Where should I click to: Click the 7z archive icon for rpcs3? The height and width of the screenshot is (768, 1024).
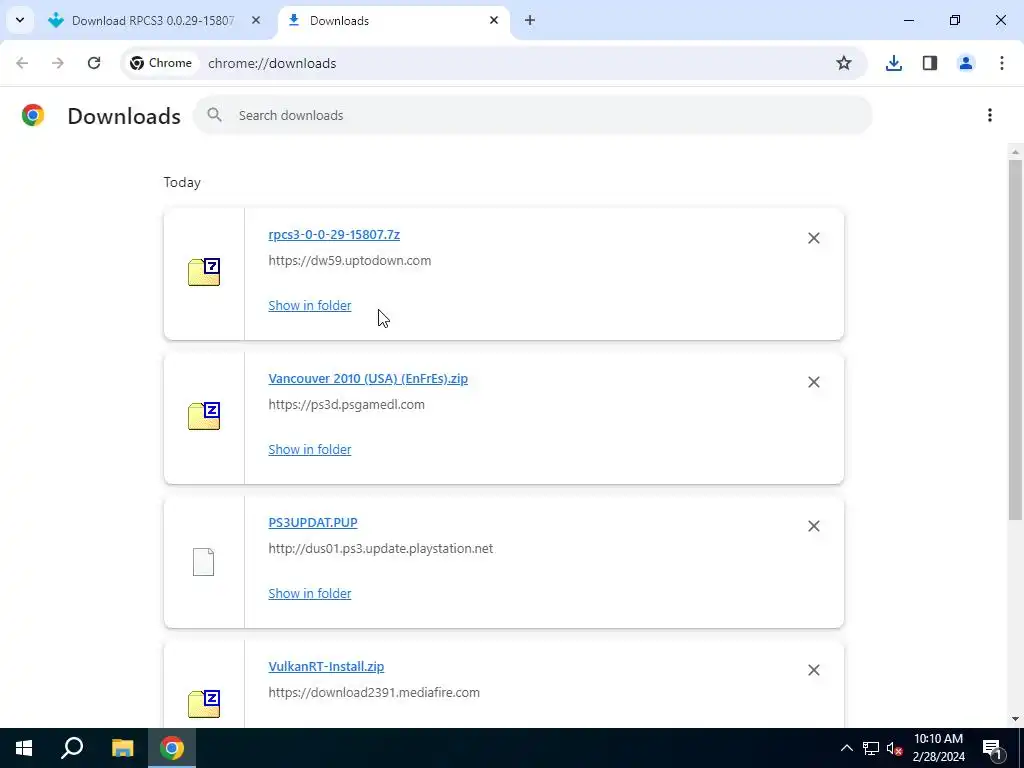204,272
